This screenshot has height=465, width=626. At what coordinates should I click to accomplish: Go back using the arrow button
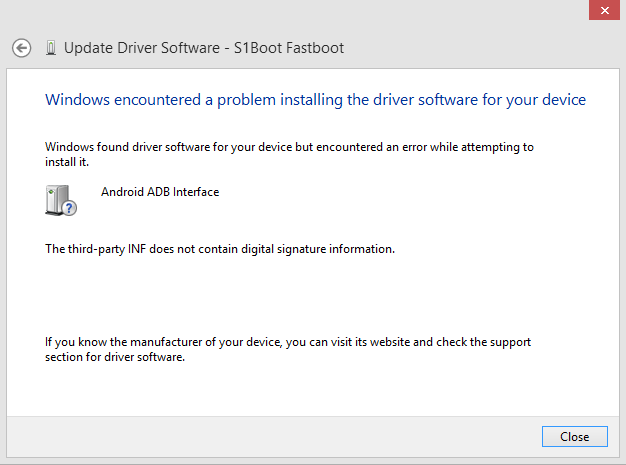click(x=21, y=48)
